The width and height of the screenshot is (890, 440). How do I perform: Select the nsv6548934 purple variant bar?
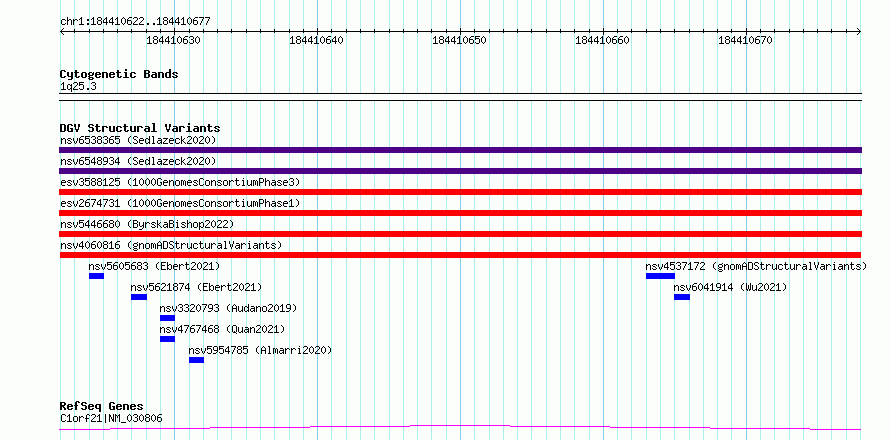[x=460, y=171]
